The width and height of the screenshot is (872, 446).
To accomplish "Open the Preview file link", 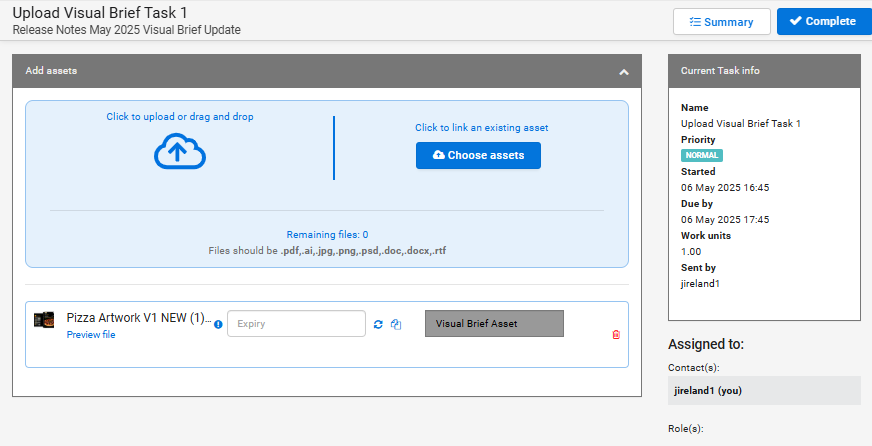I will 91,335.
